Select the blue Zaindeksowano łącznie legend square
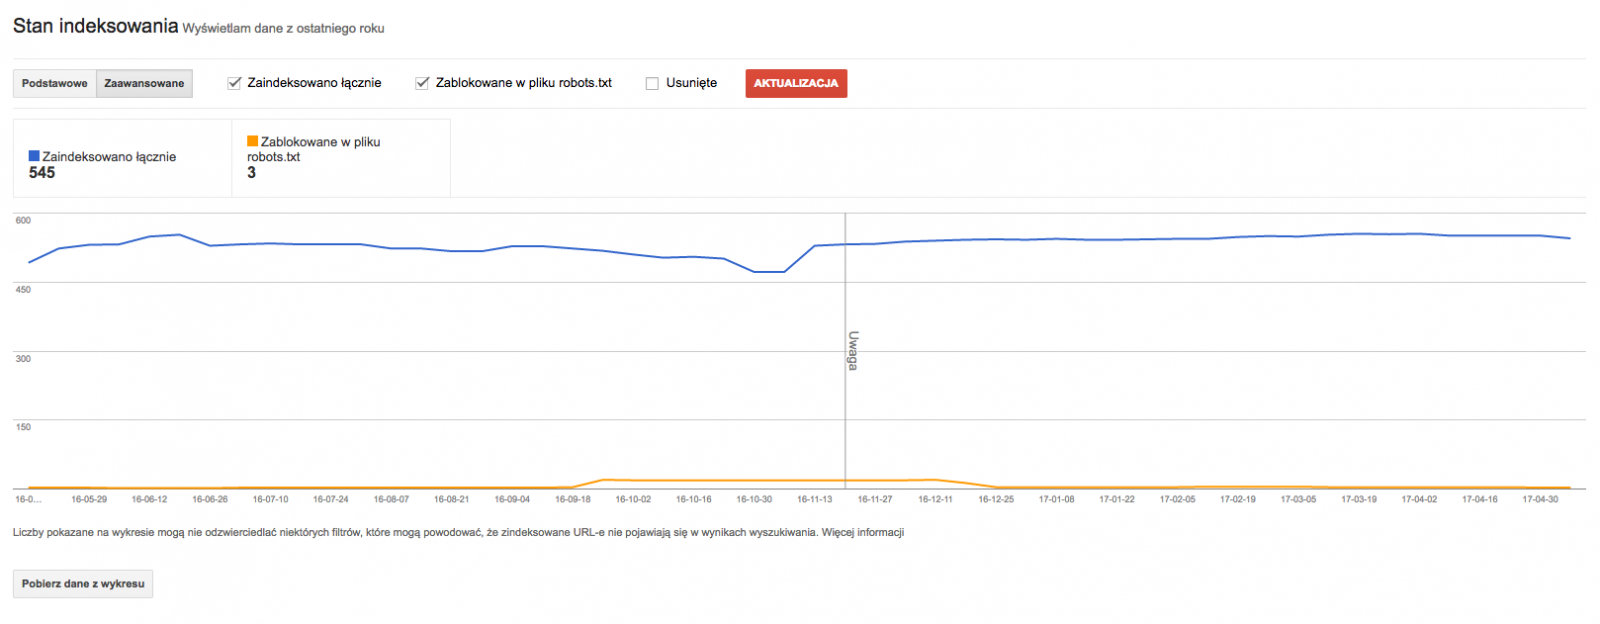Image resolution: width=1600 pixels, height=624 pixels. coord(33,156)
